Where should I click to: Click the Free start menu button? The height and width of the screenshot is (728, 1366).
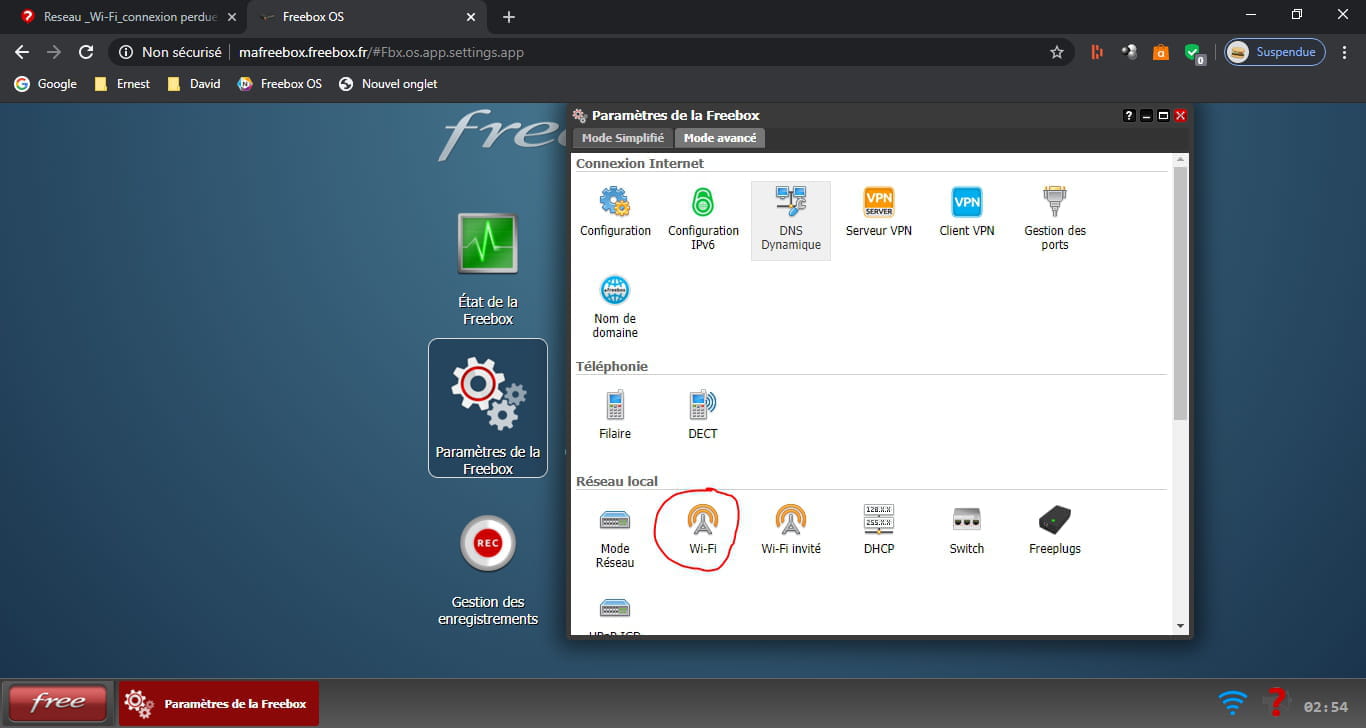tap(58, 703)
